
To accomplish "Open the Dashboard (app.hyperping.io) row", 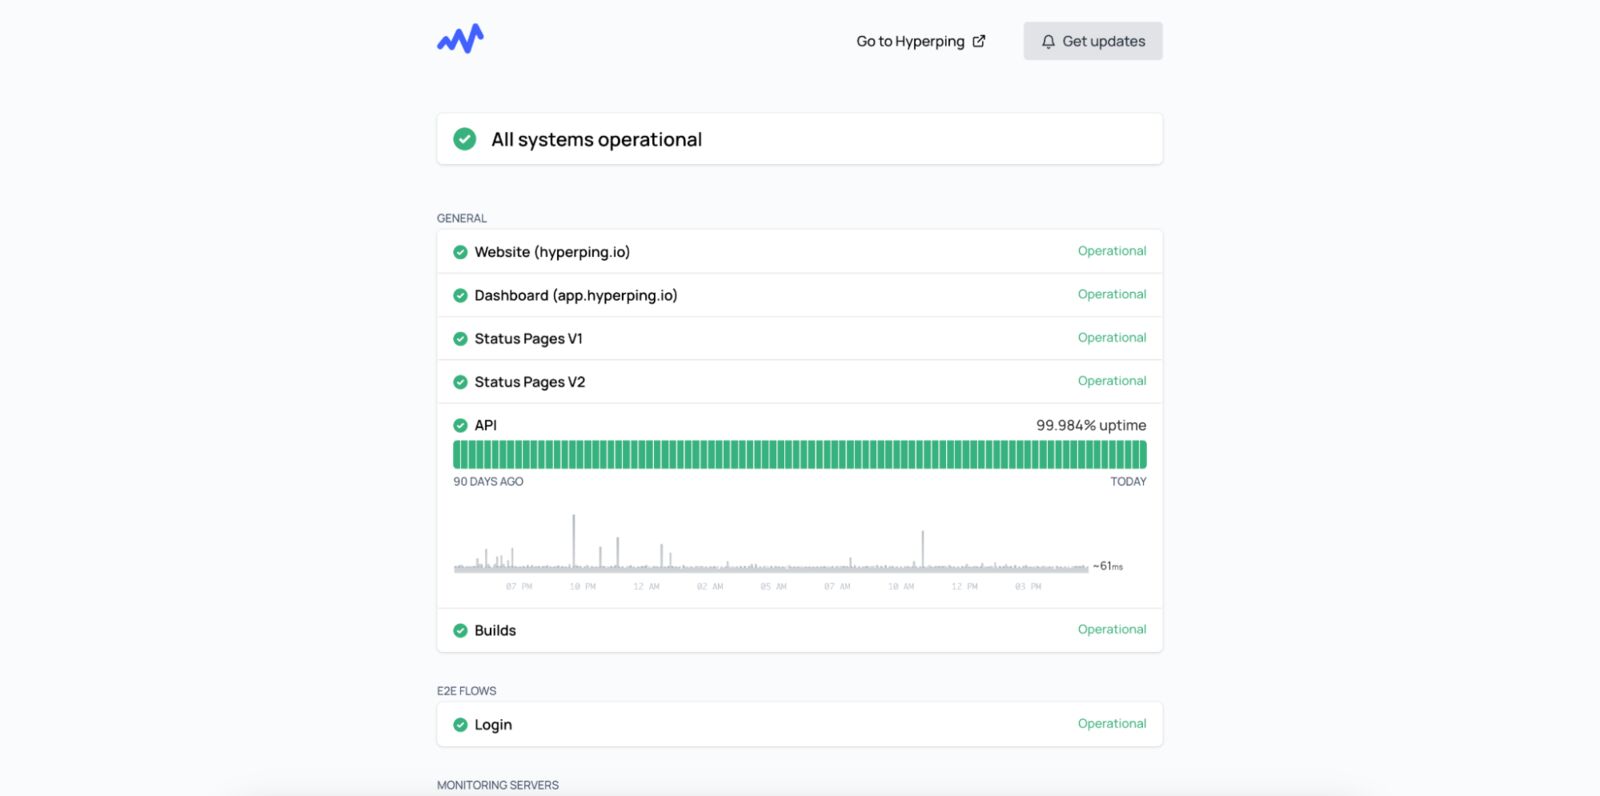I will (800, 295).
